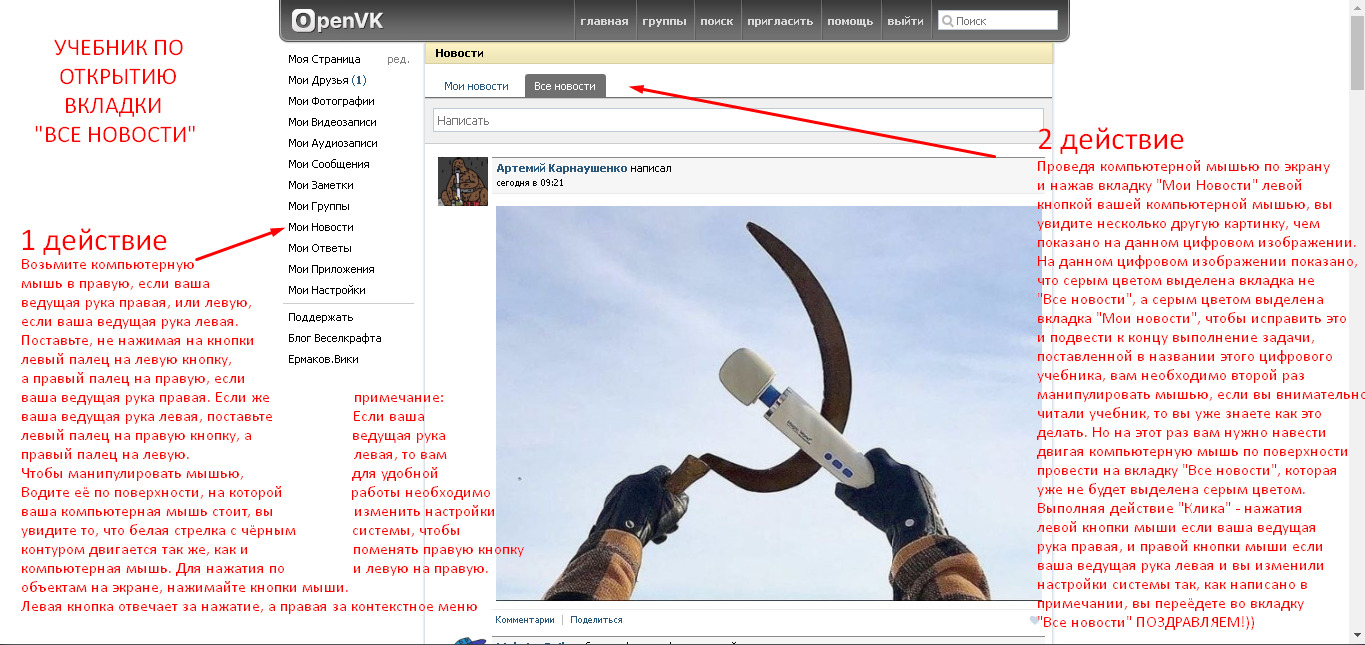The width and height of the screenshot is (1365, 645).
Task: Open the Ермаков.Вики sidebar link
Action: click(323, 359)
